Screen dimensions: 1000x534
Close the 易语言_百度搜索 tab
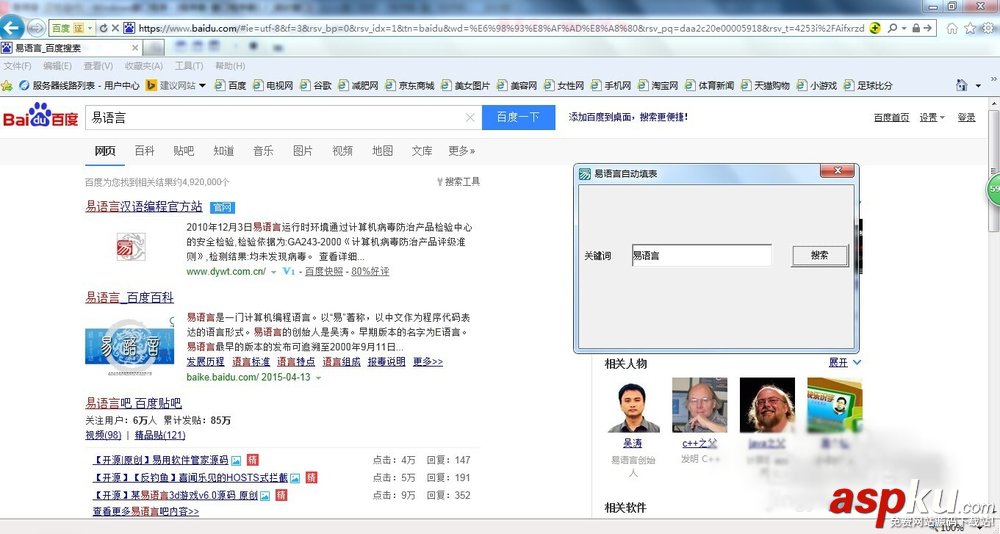[135, 48]
